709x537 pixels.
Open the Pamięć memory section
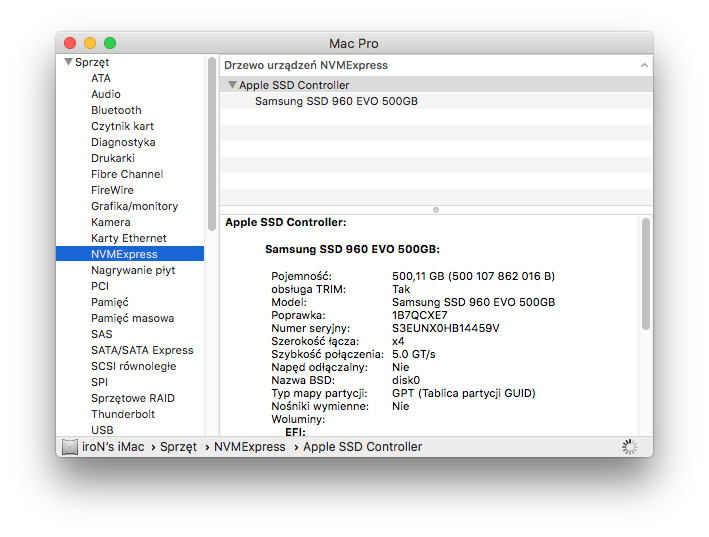(x=110, y=302)
